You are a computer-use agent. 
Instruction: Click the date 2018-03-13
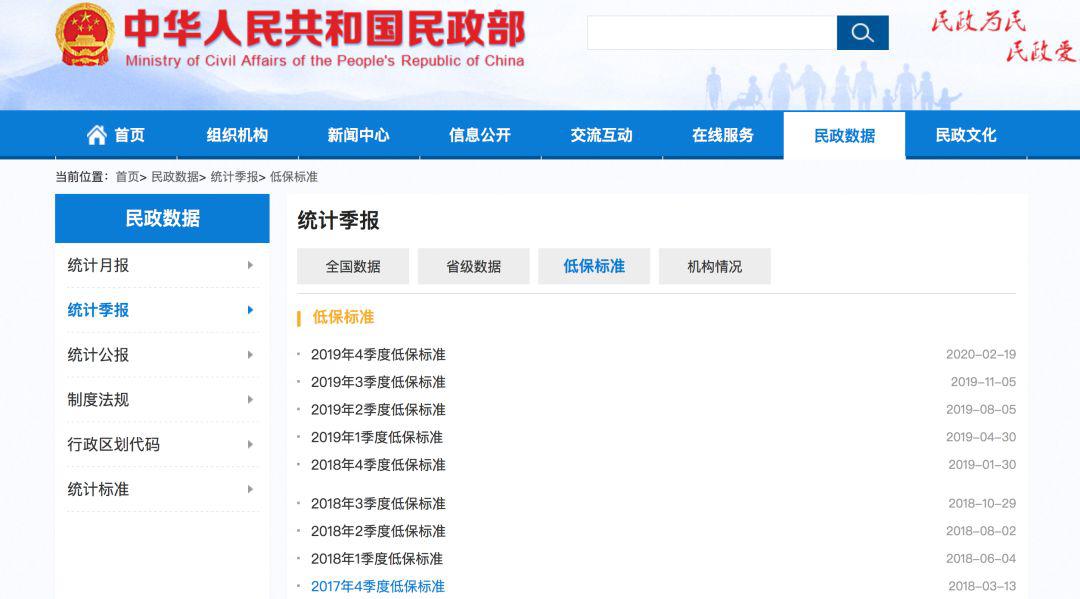[982, 586]
